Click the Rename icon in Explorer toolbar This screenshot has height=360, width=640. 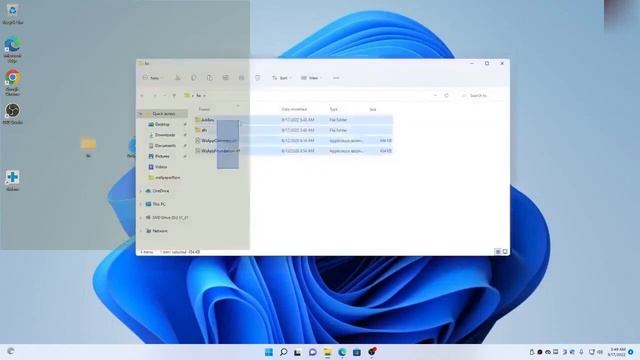pos(226,78)
